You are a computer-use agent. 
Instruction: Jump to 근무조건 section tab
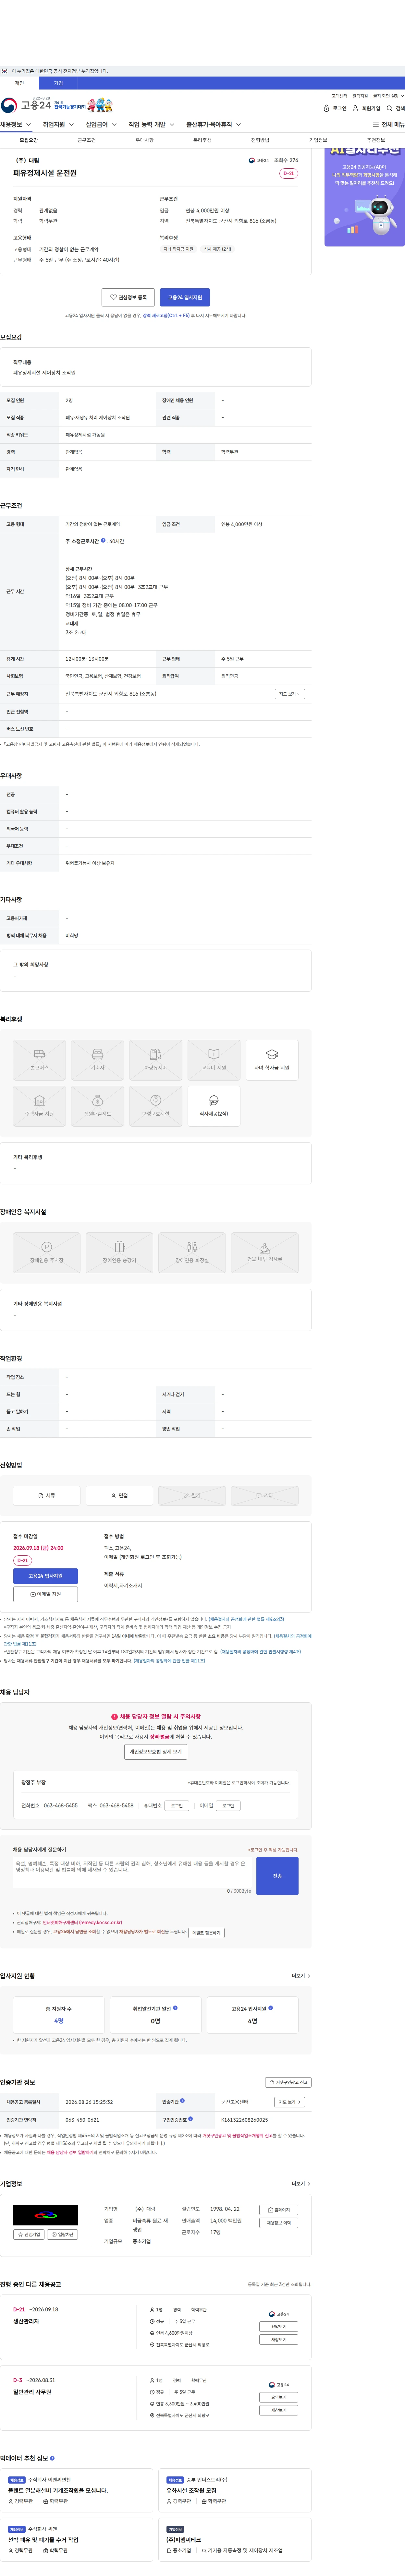click(87, 140)
